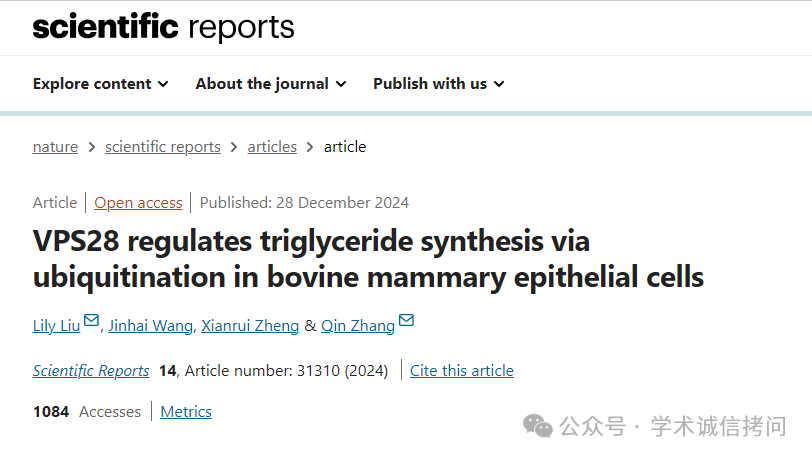Click the email envelope icon beside Lily Liu
Image resolution: width=812 pixels, height=458 pixels.
[x=91, y=321]
